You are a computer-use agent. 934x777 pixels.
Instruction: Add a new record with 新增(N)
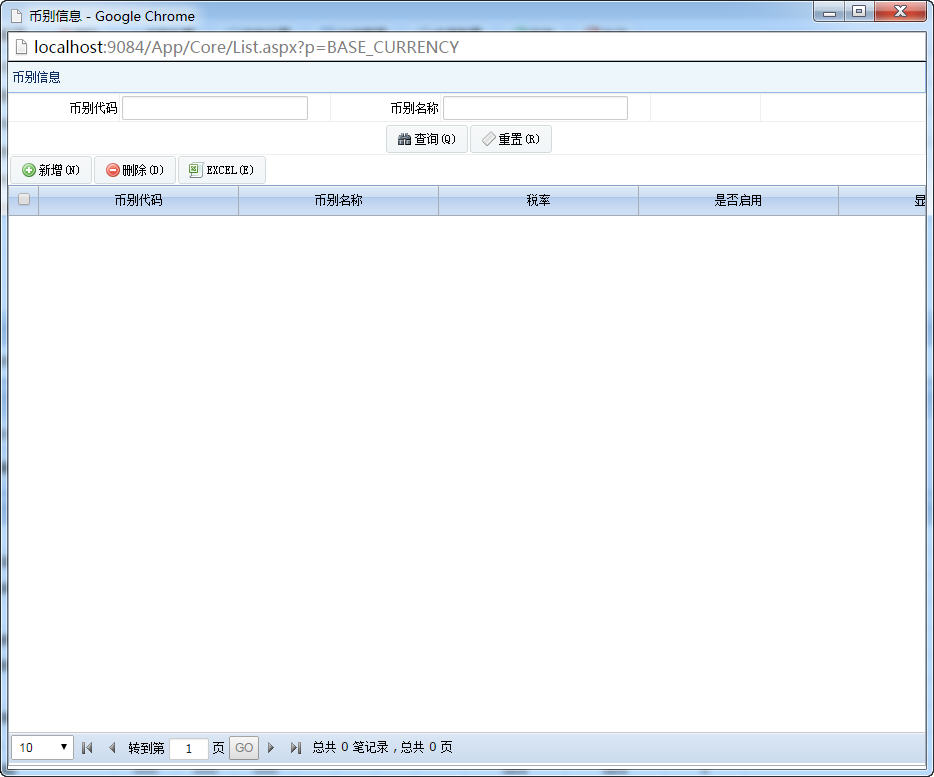[x=51, y=170]
